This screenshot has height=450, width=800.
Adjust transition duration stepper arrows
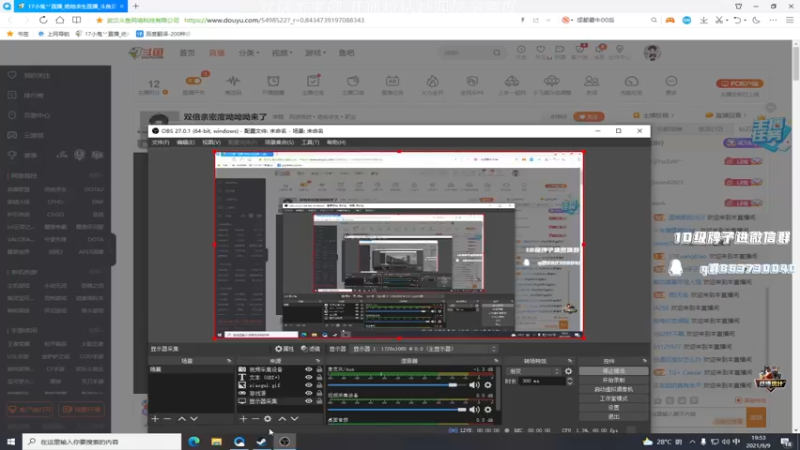569,381
